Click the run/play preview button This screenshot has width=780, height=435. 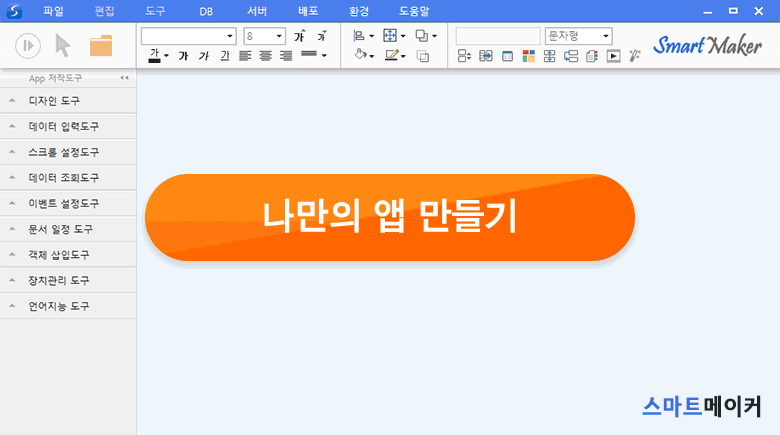(x=28, y=45)
